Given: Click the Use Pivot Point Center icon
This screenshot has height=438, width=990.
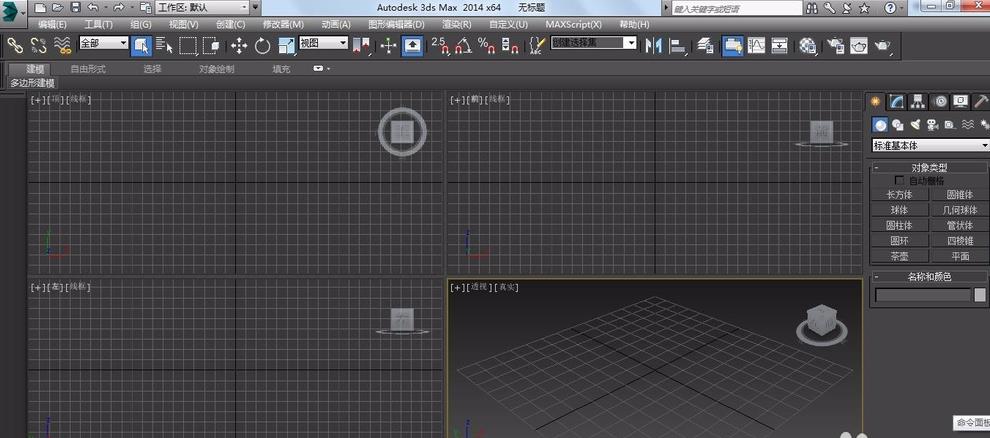Looking at the screenshot, I should coord(361,45).
